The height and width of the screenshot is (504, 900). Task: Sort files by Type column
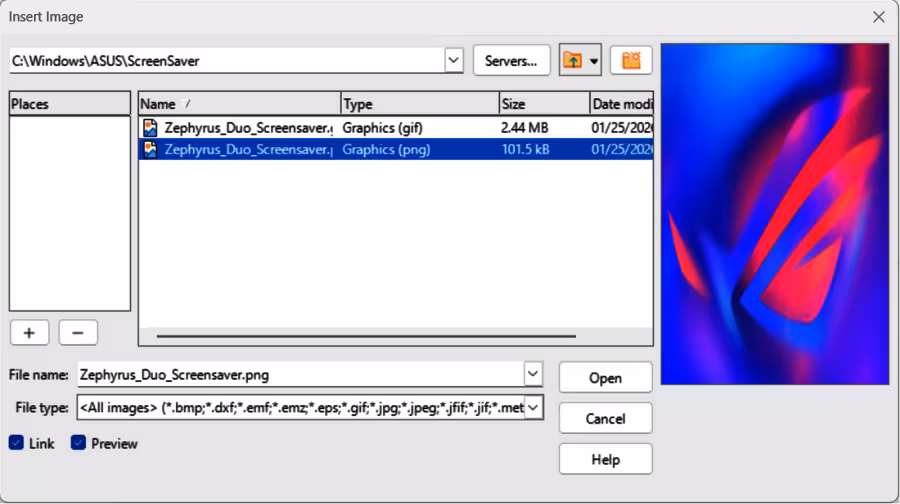(x=420, y=104)
